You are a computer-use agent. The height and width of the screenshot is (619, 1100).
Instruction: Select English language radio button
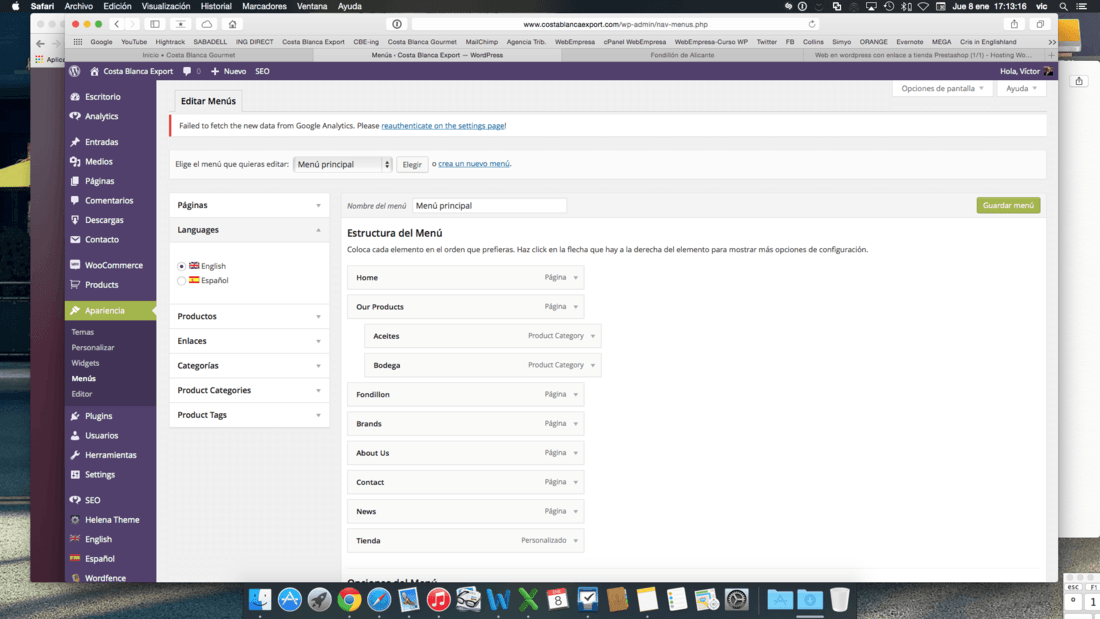coord(182,267)
